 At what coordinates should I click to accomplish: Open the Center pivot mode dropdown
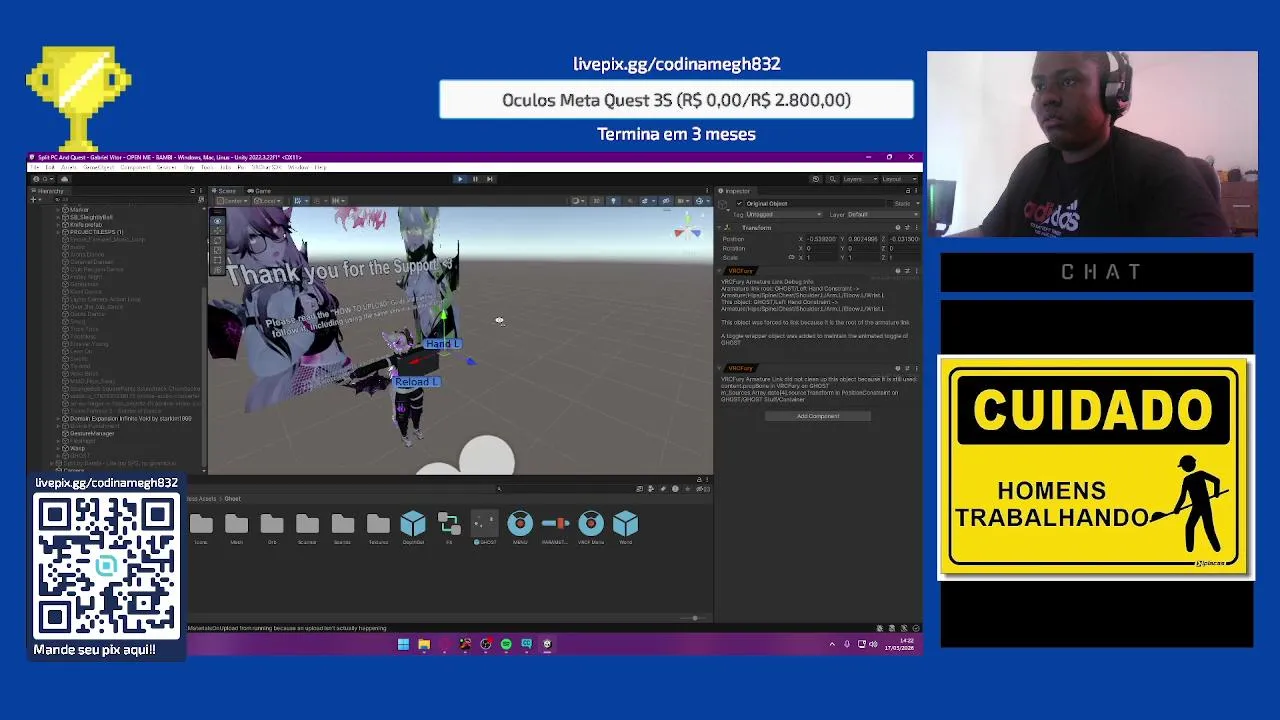coord(232,201)
